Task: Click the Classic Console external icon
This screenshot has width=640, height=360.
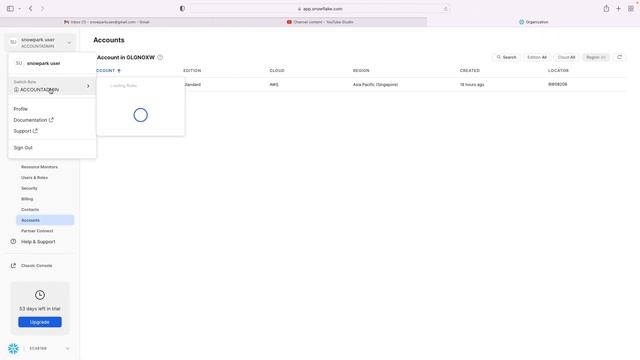Action: click(13, 266)
